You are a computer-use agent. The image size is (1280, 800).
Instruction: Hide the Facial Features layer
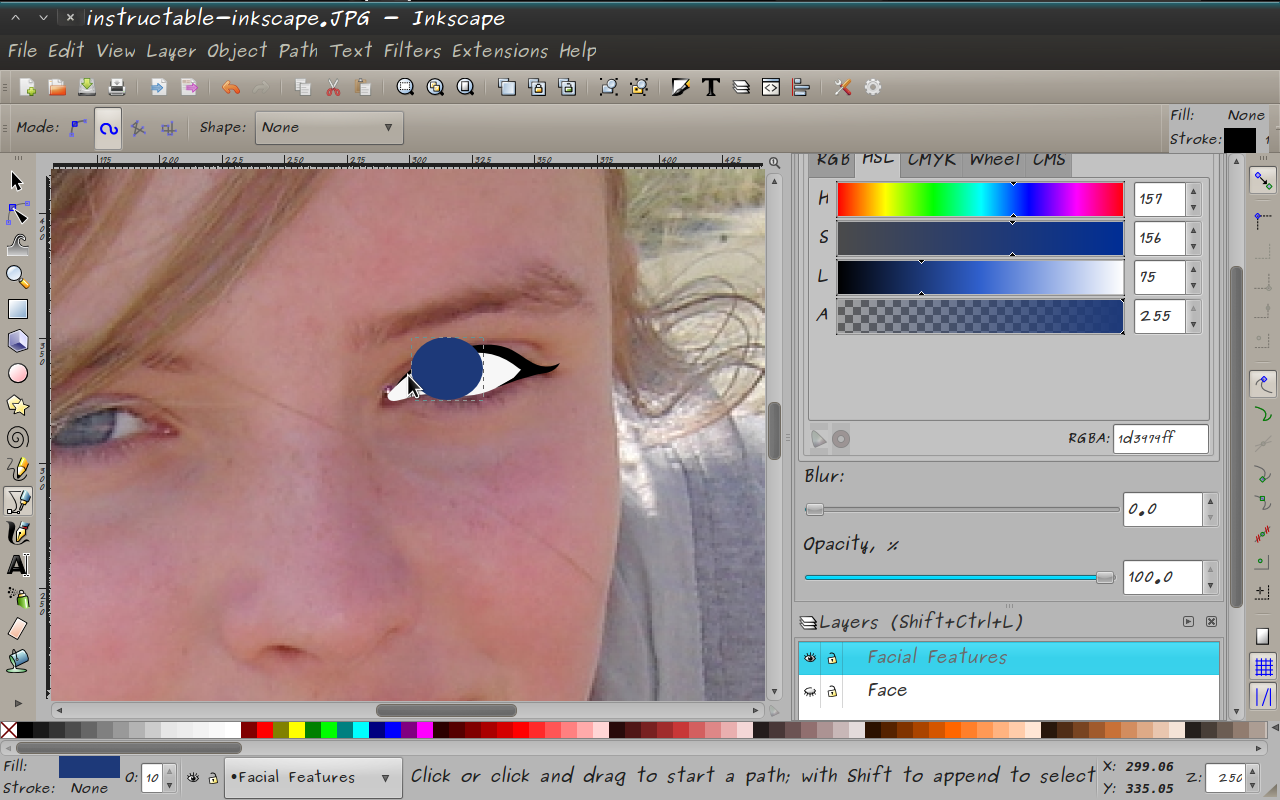(810, 657)
